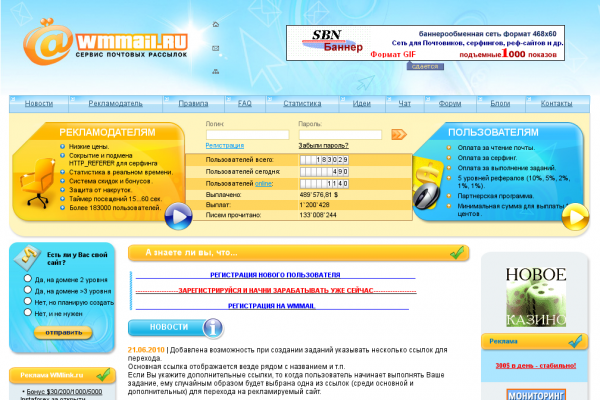Click the blue arrow under Рекламодателям

click(x=178, y=216)
